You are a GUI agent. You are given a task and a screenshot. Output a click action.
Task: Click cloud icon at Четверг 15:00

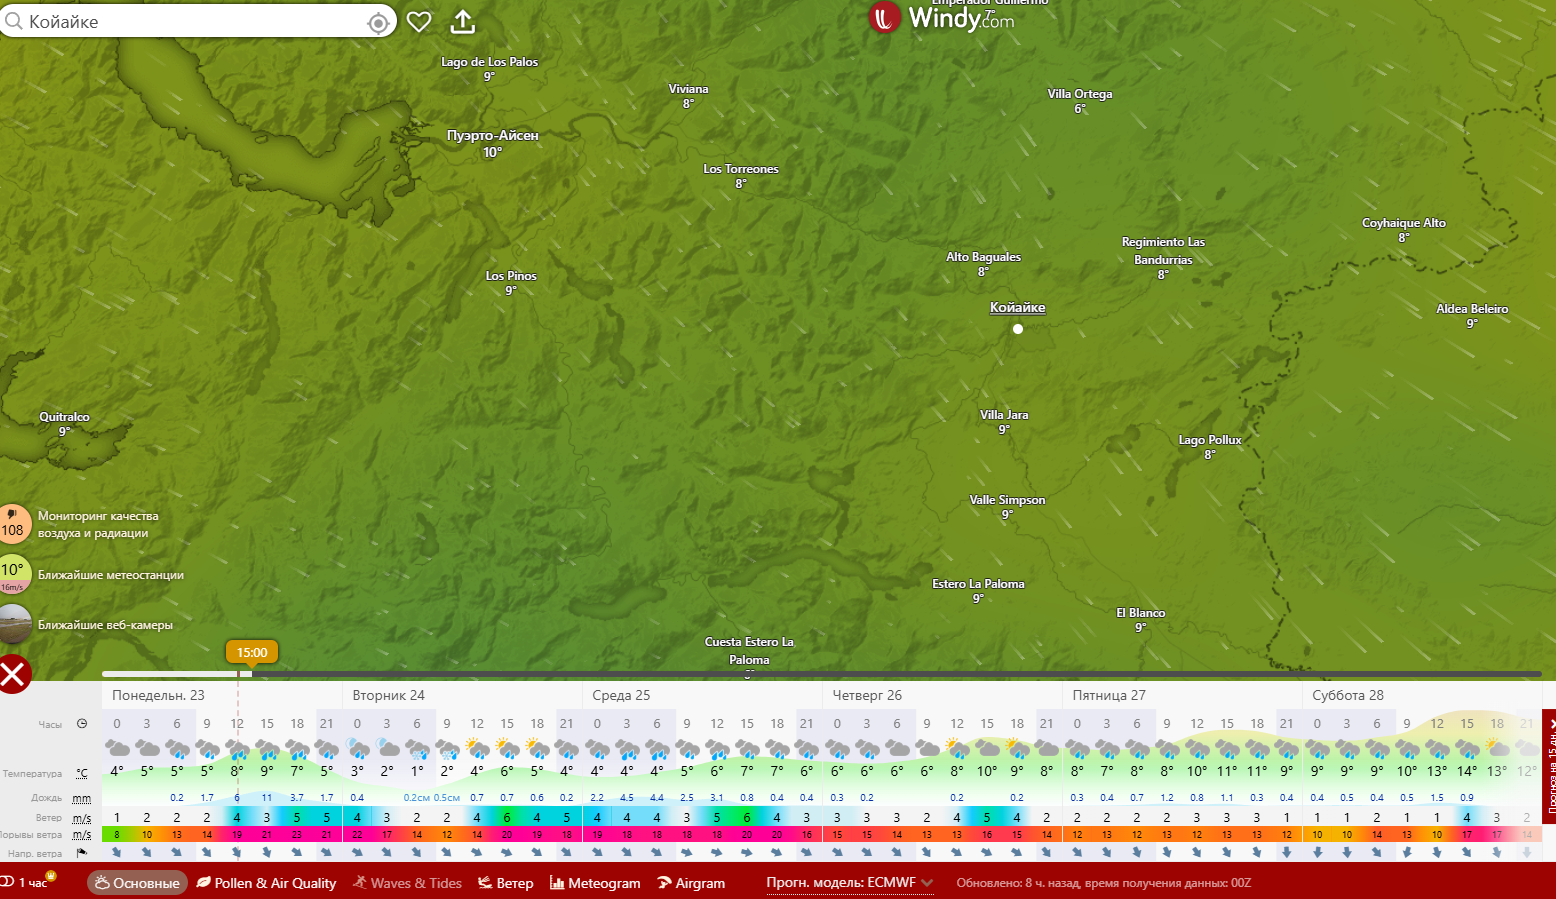point(987,748)
